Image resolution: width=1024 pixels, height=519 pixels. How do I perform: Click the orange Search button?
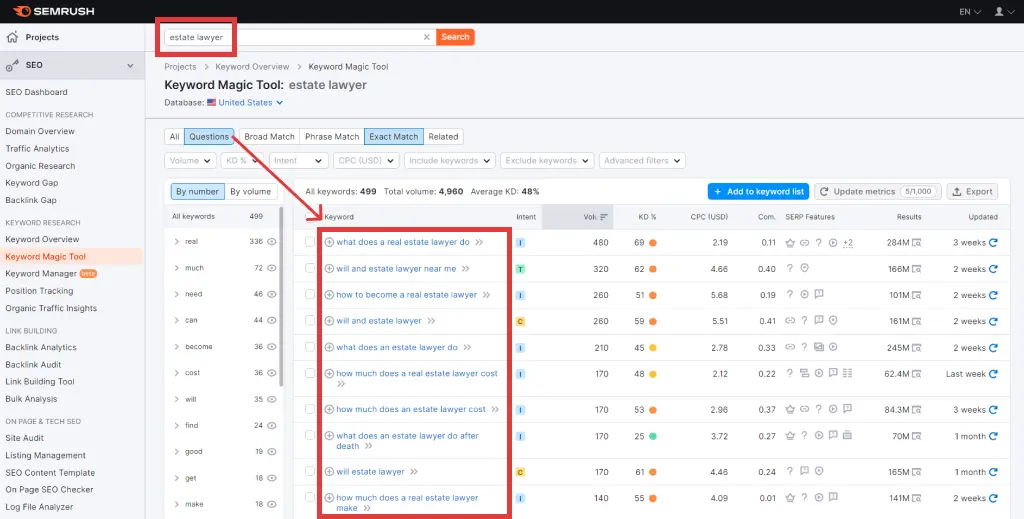455,37
